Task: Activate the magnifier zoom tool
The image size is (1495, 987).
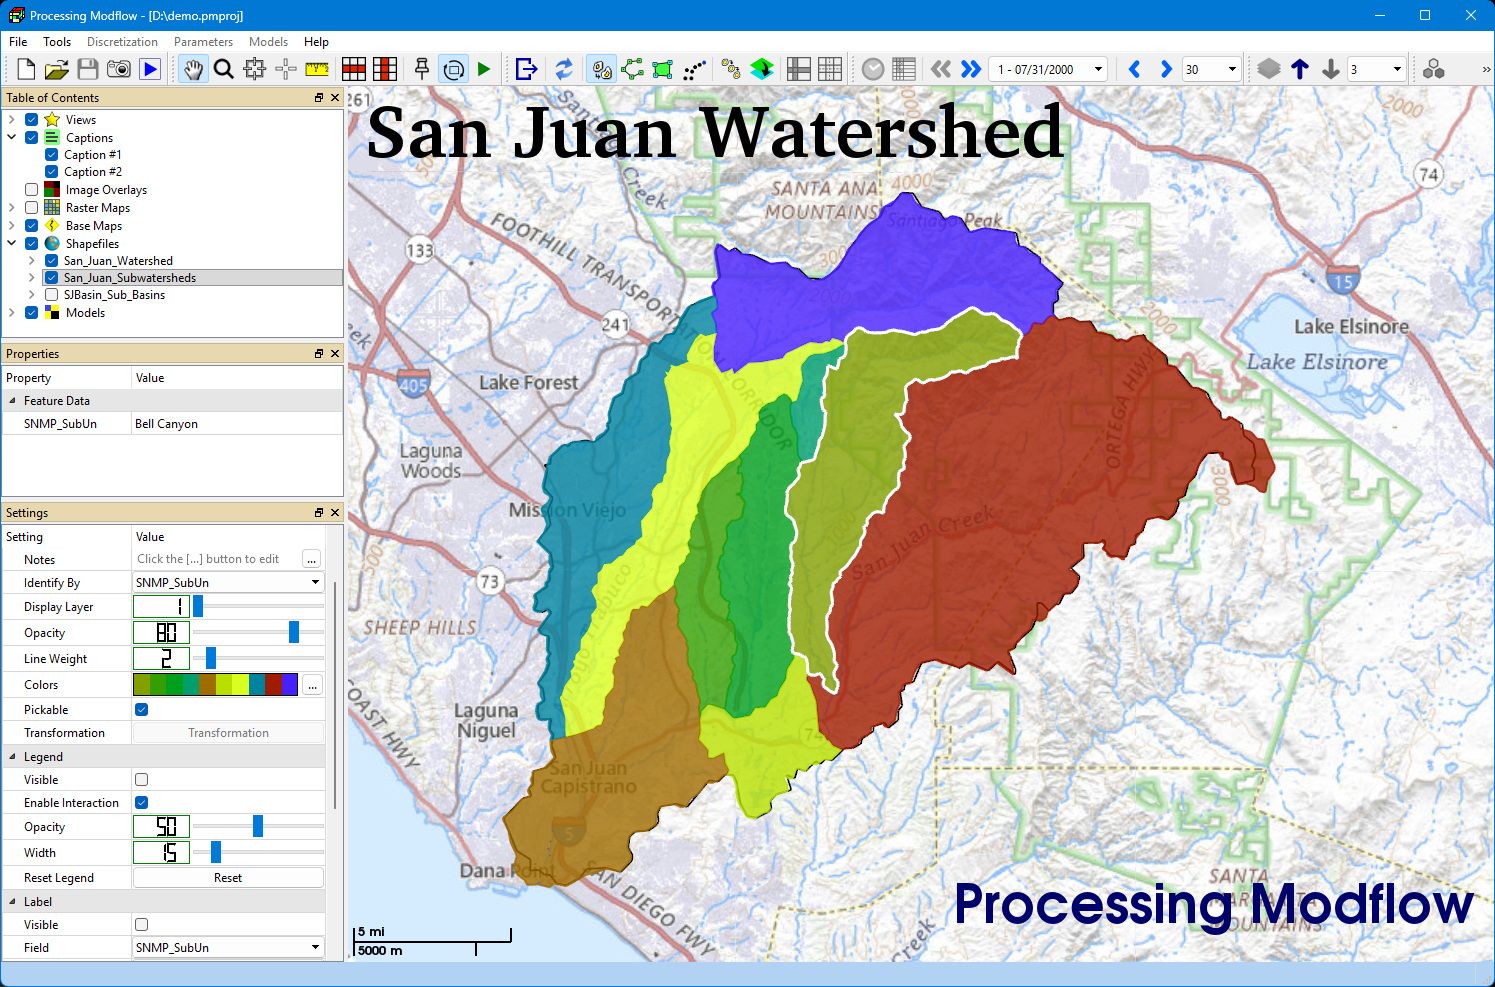Action: click(x=224, y=69)
